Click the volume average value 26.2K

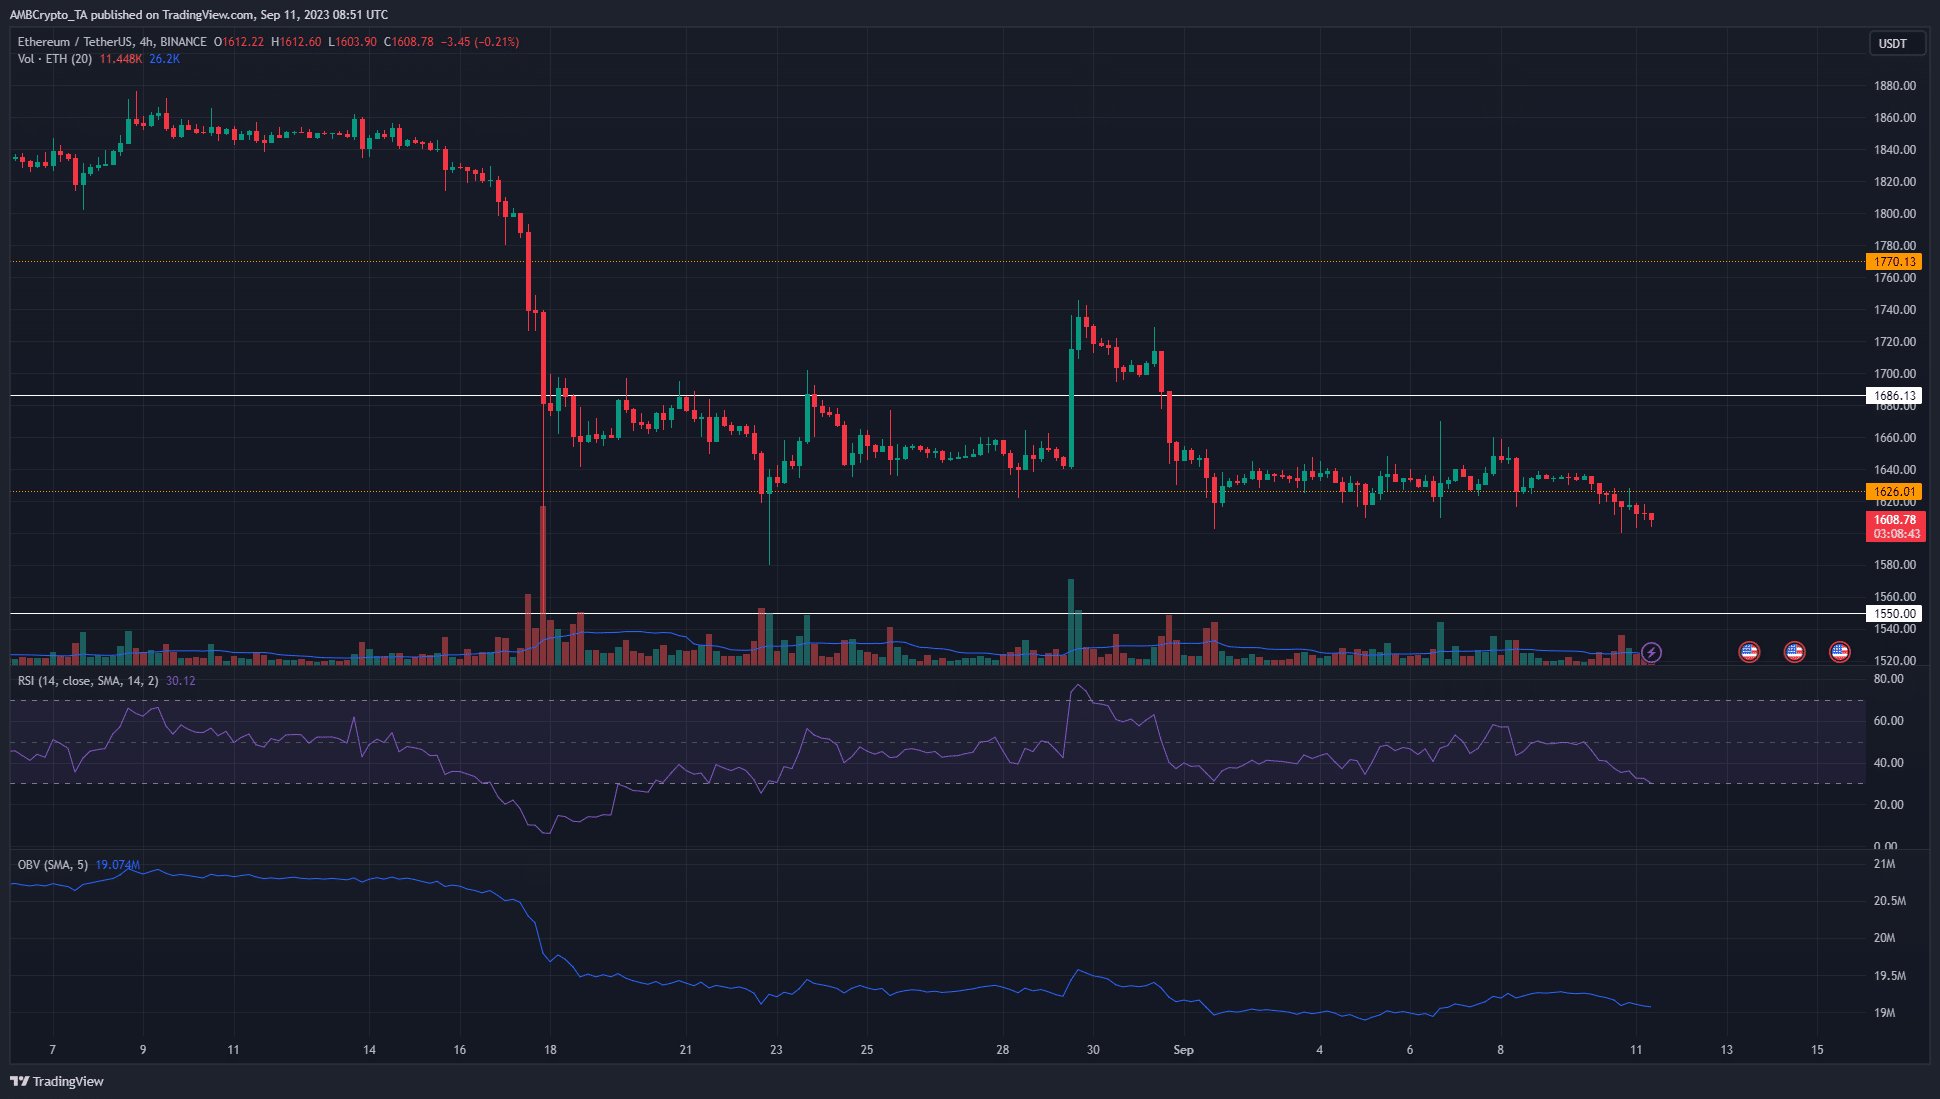point(165,59)
